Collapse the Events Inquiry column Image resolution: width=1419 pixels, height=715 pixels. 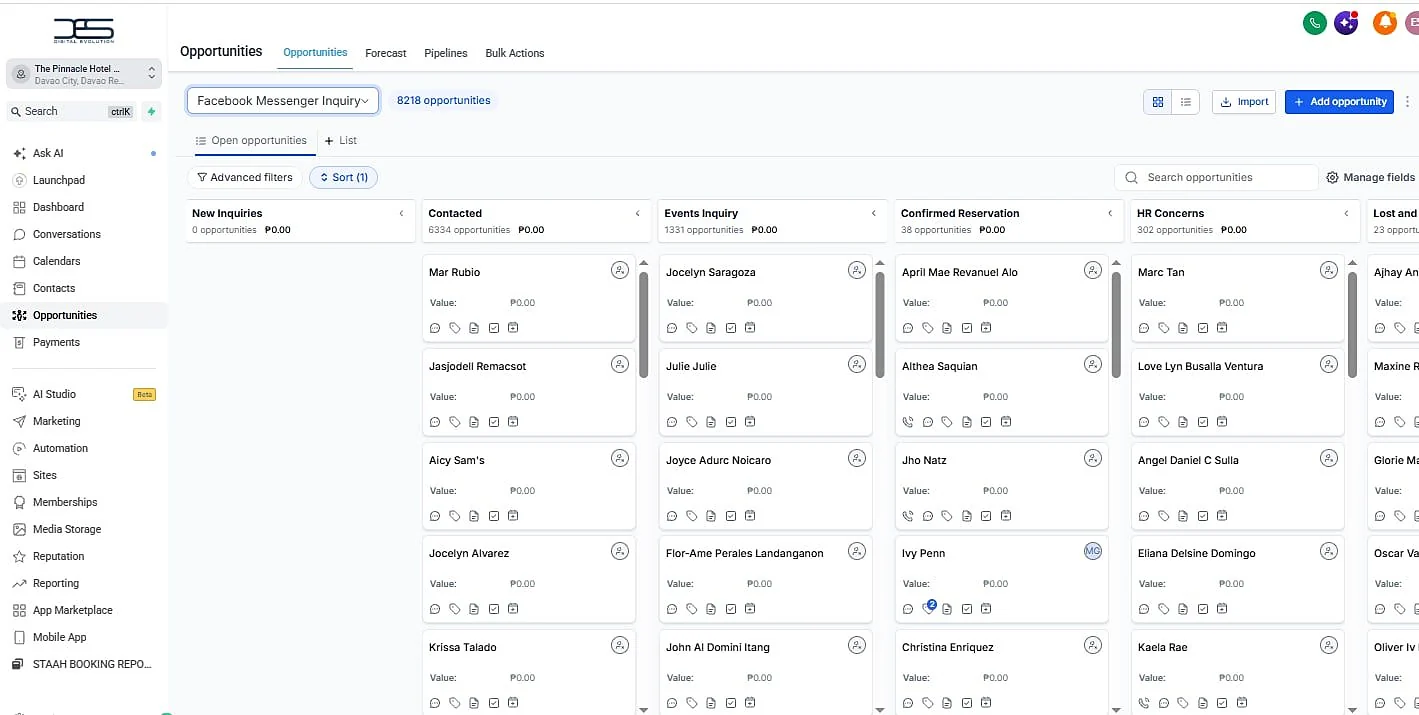pyautogui.click(x=874, y=213)
